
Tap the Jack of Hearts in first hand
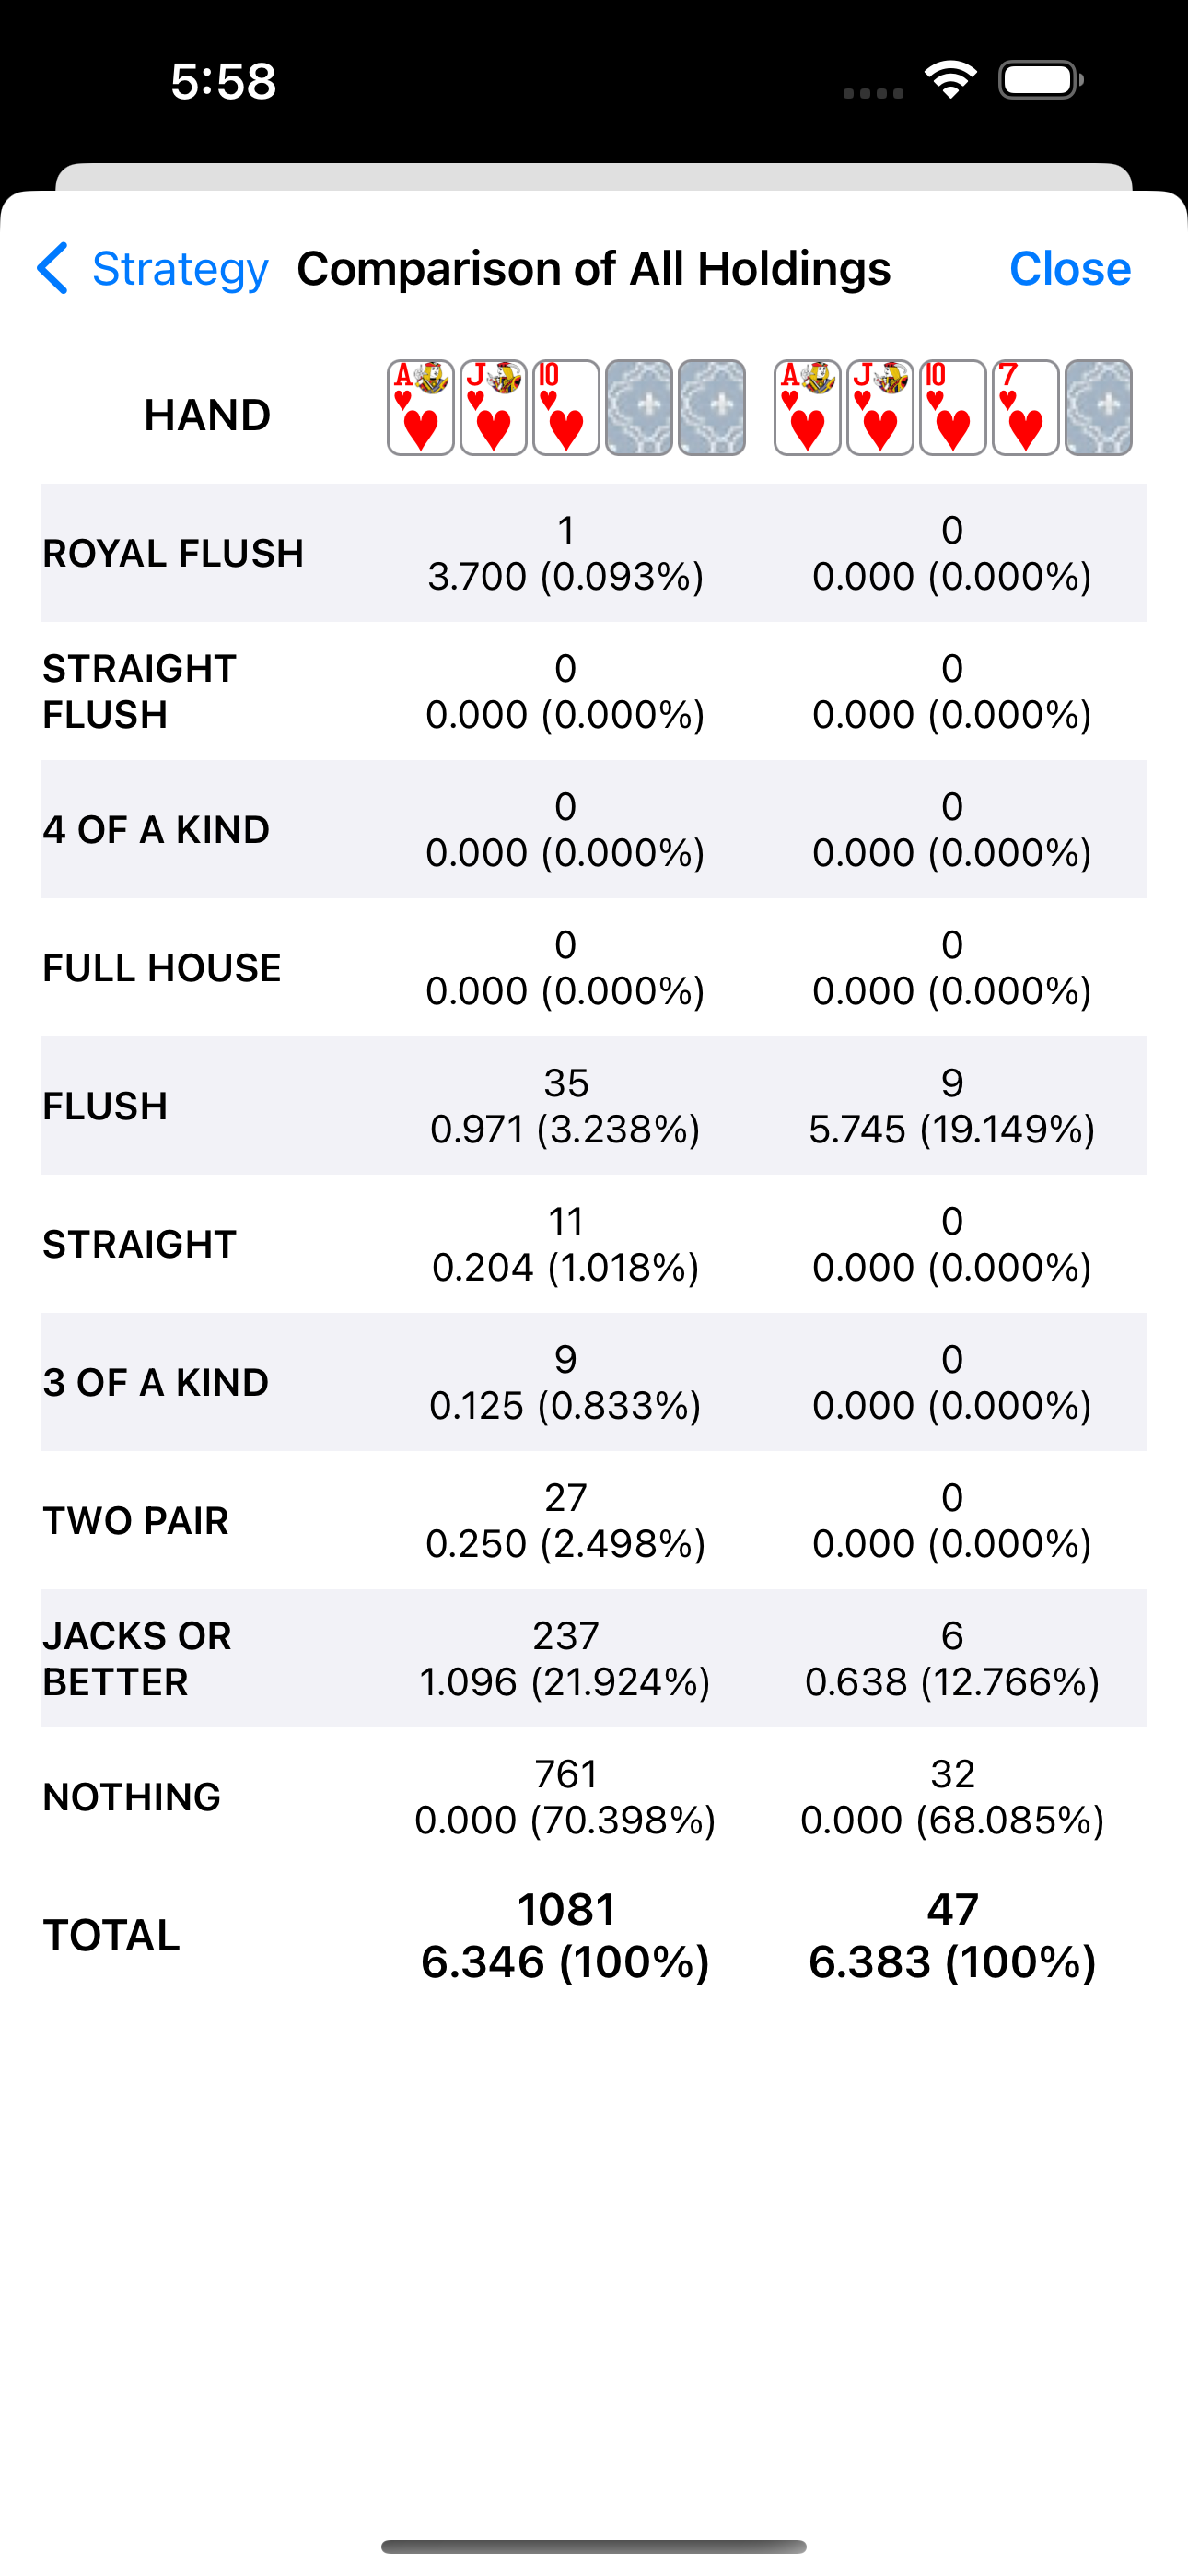click(493, 408)
